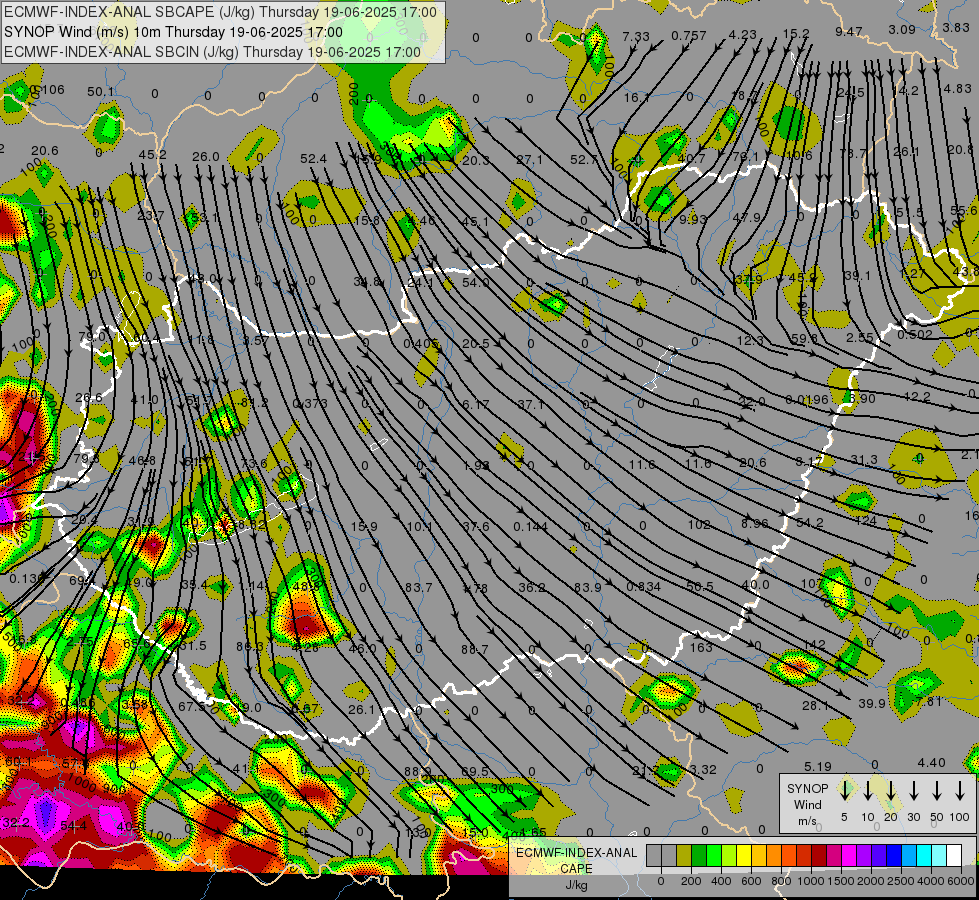Pick the bright magenta swatch in CAPE legend

point(849,856)
